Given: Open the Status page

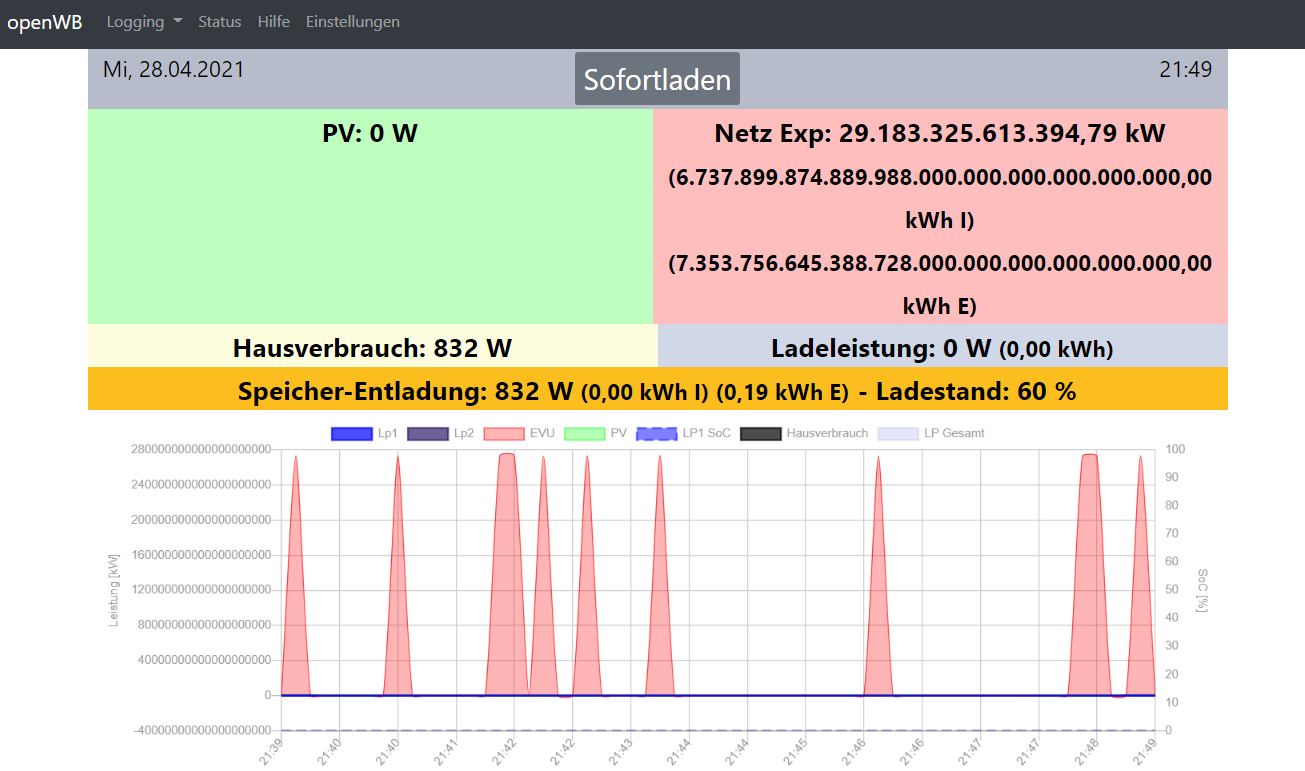Looking at the screenshot, I should (220, 22).
